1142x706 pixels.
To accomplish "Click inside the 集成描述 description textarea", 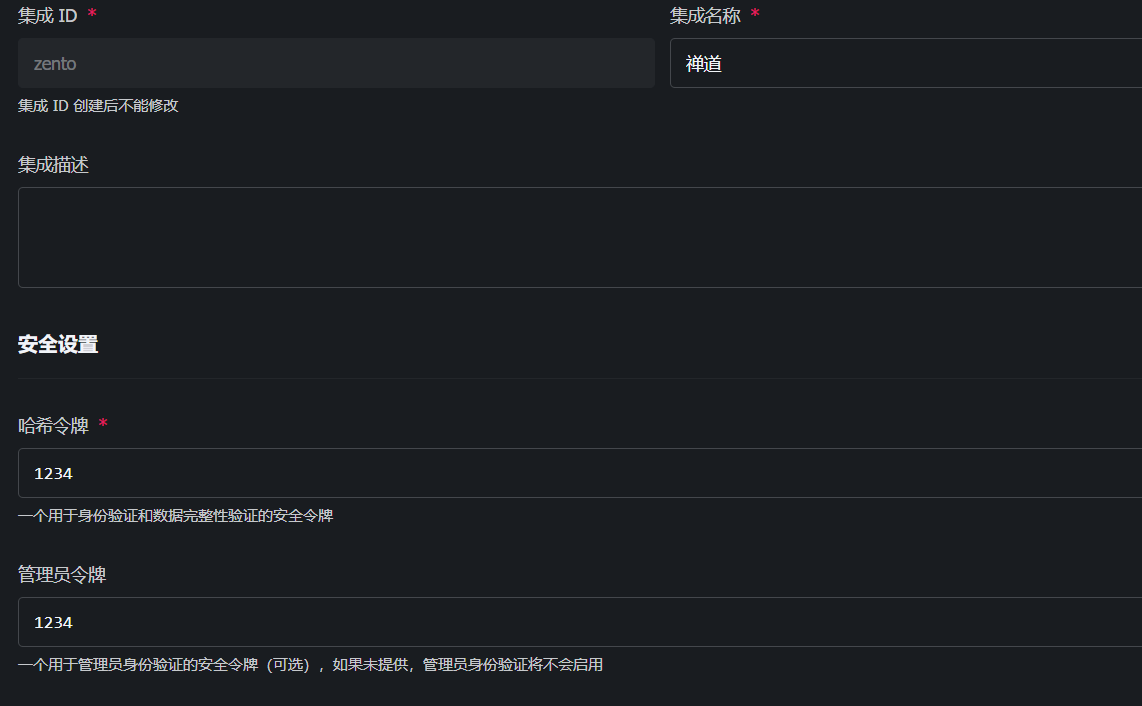I will click(570, 237).
